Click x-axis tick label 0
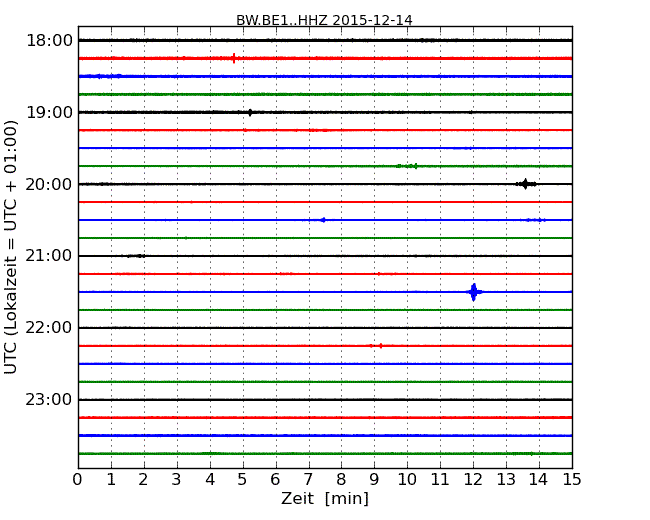 pyautogui.click(x=78, y=479)
